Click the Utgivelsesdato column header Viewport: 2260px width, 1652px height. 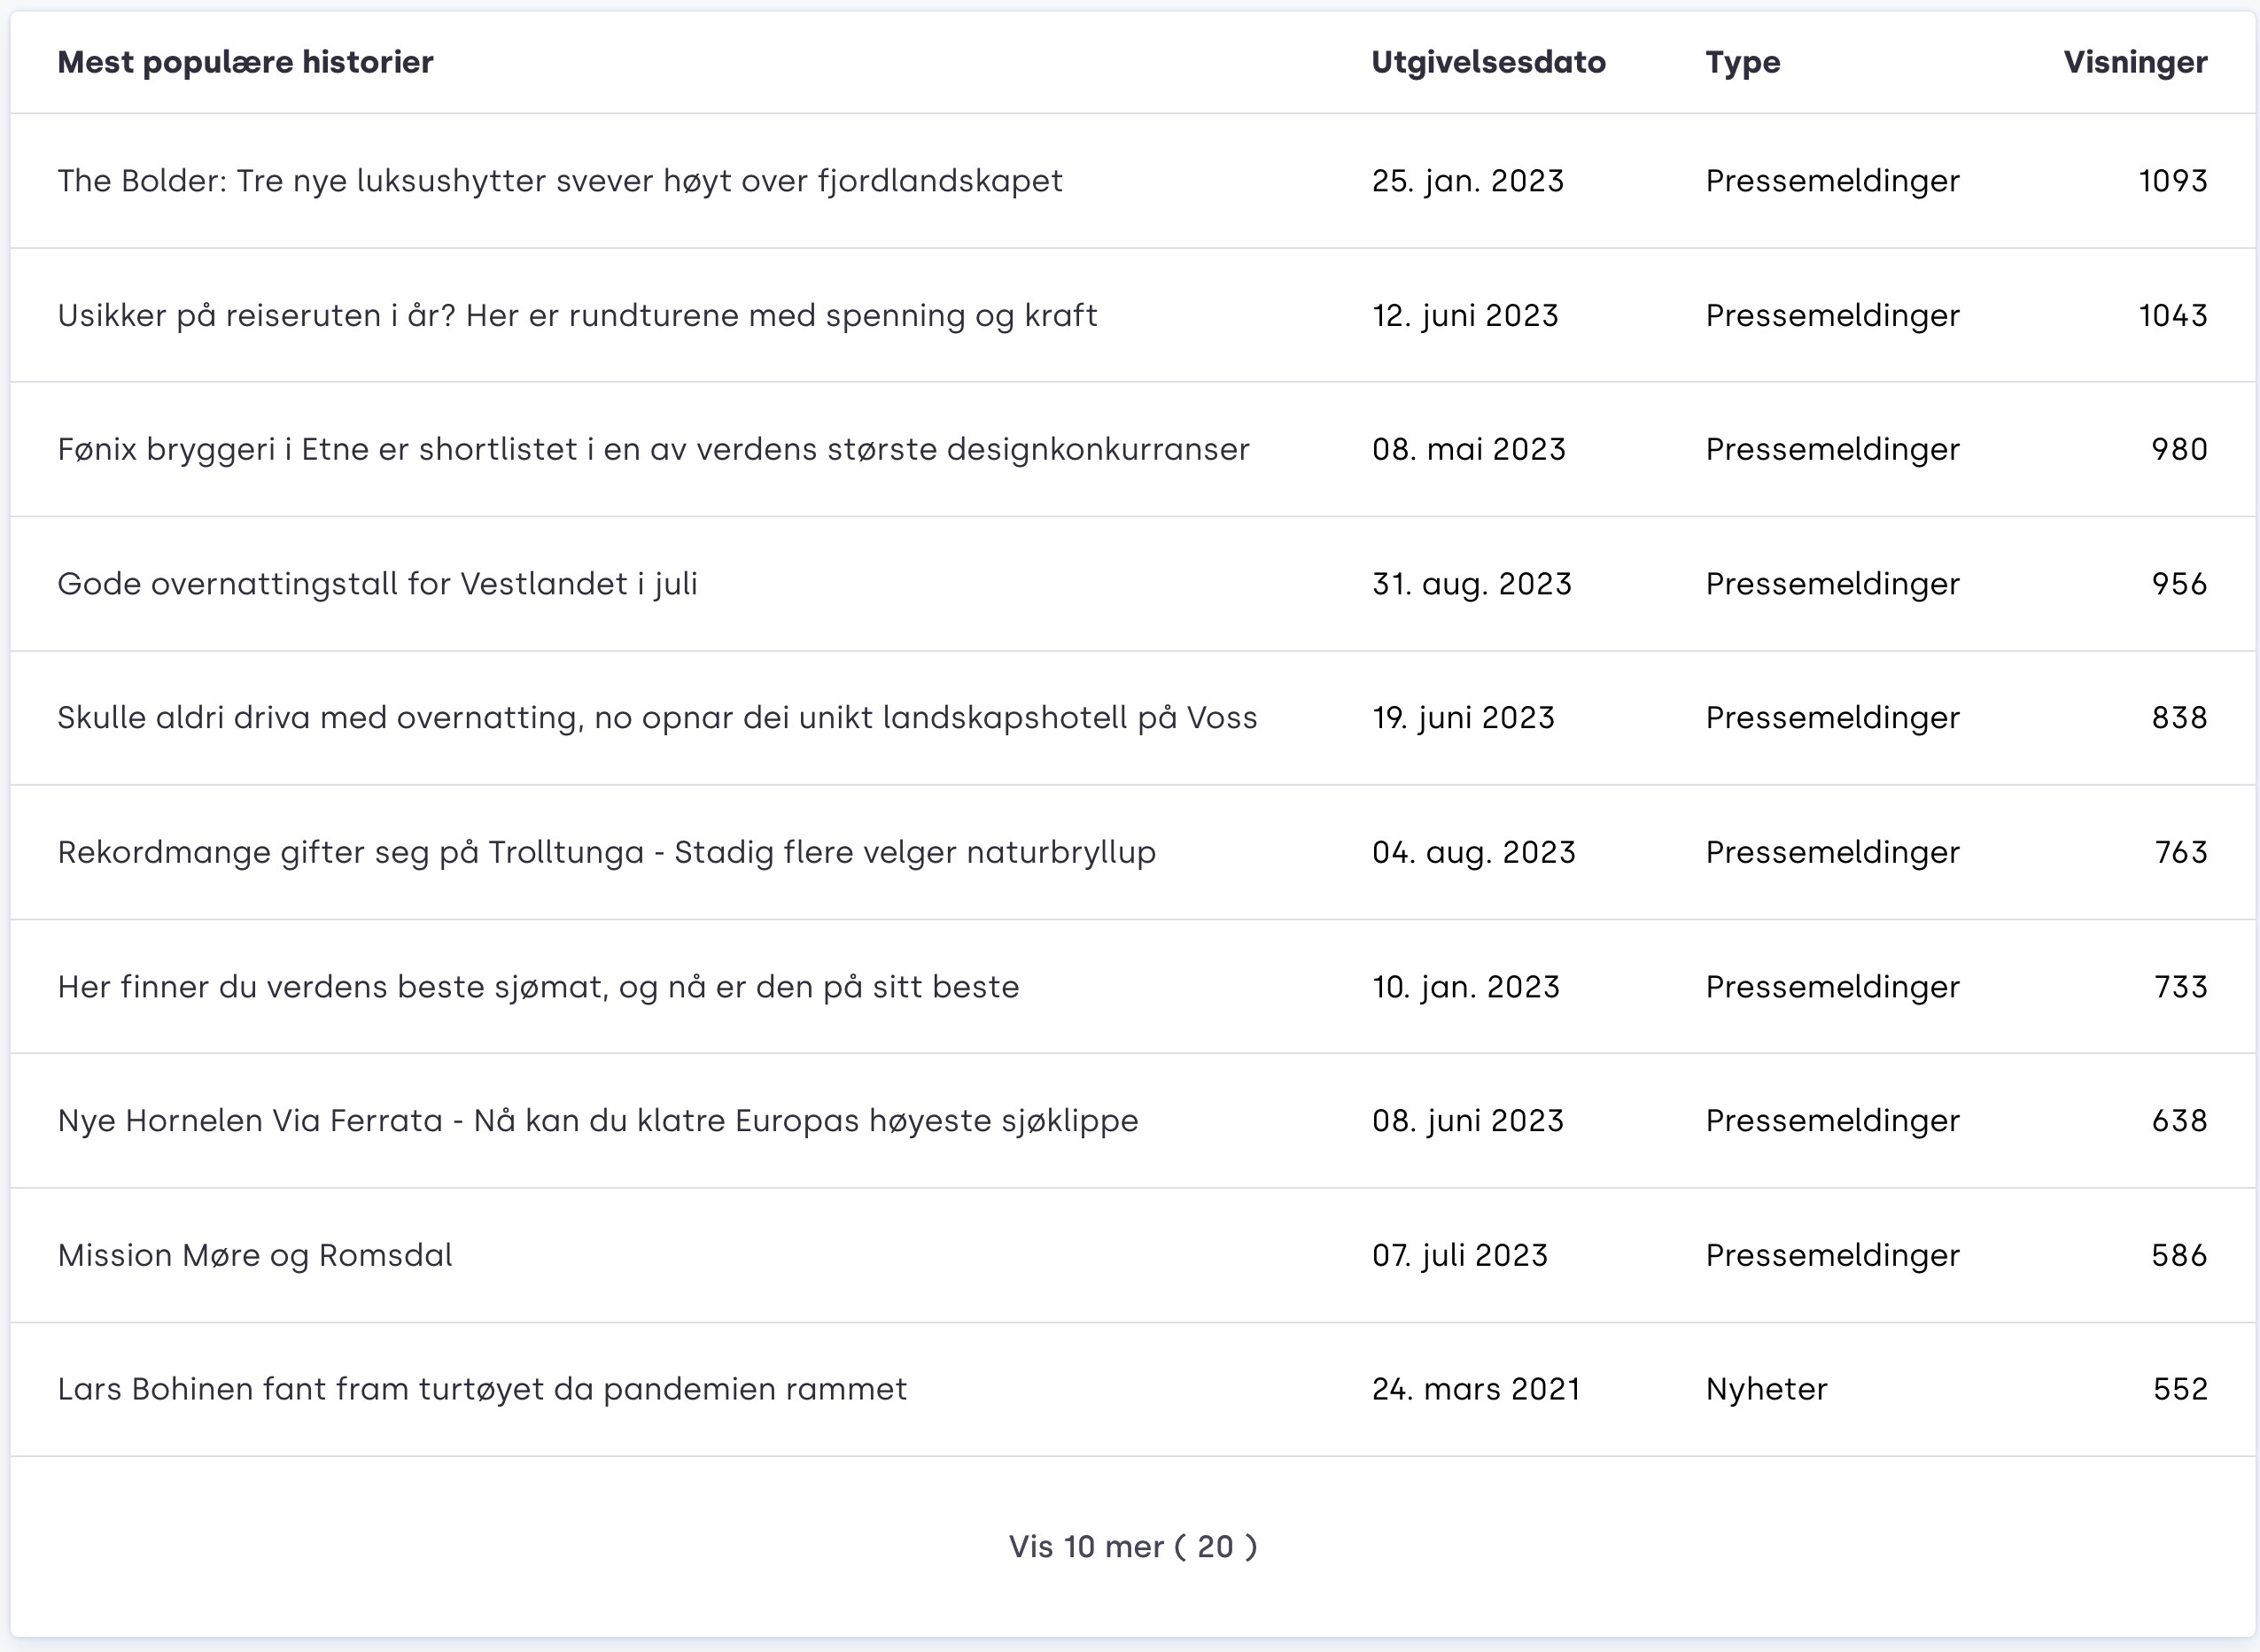pos(1488,62)
